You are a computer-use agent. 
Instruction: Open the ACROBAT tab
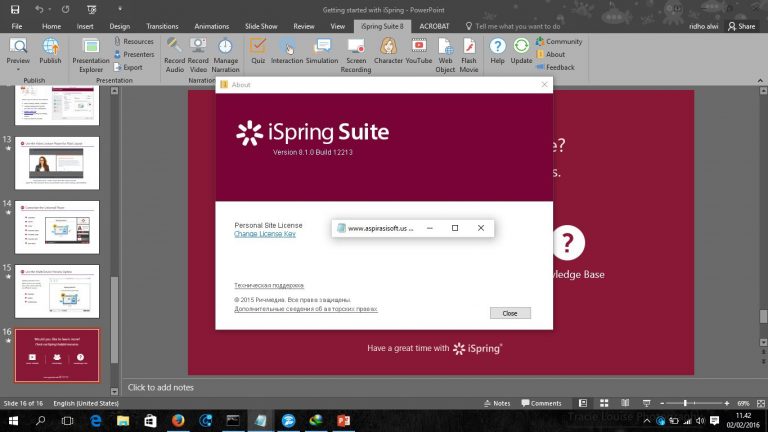pos(434,26)
